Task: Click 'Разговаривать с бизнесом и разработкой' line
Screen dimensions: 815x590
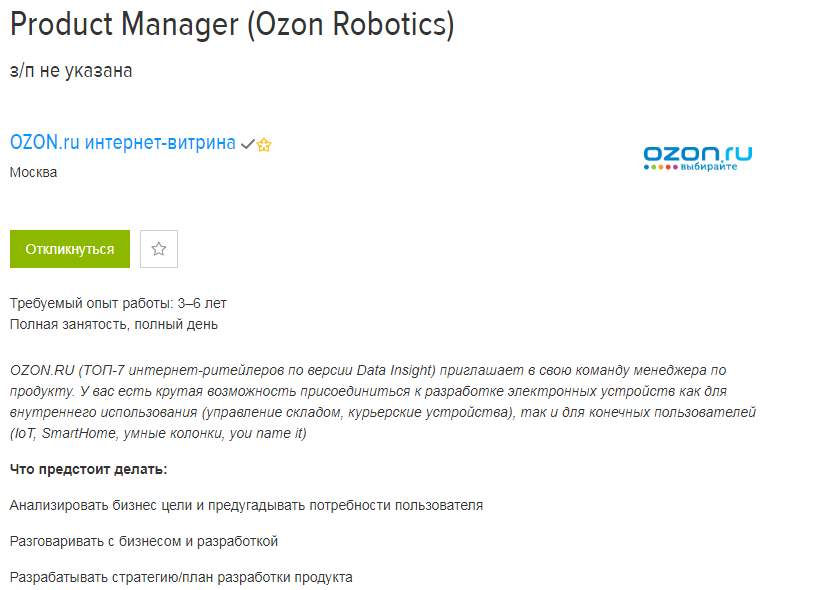Action: click(144, 541)
